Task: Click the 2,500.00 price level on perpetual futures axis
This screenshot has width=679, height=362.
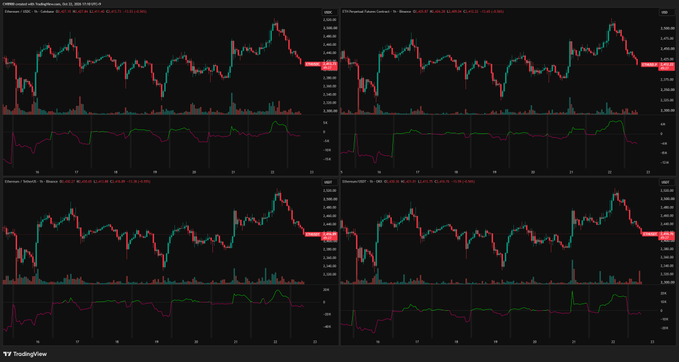Action: pyautogui.click(x=667, y=29)
